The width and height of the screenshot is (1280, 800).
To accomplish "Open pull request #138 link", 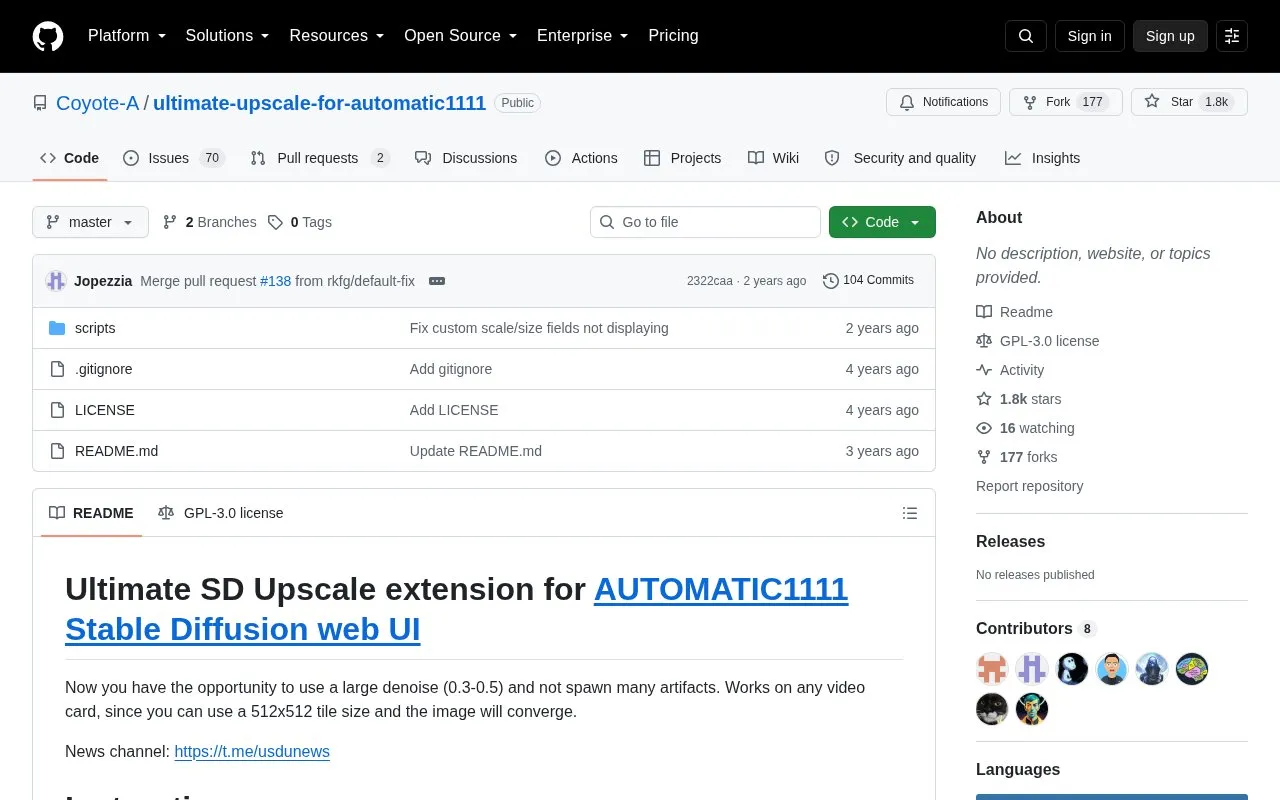I will [276, 281].
